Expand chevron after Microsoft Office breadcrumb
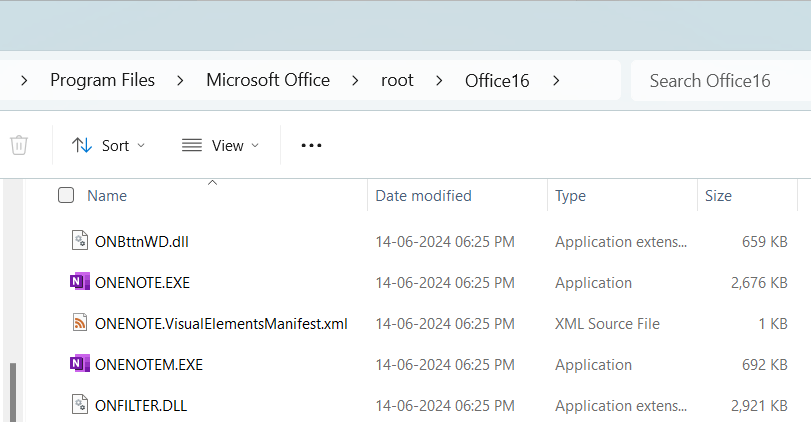 (355, 81)
